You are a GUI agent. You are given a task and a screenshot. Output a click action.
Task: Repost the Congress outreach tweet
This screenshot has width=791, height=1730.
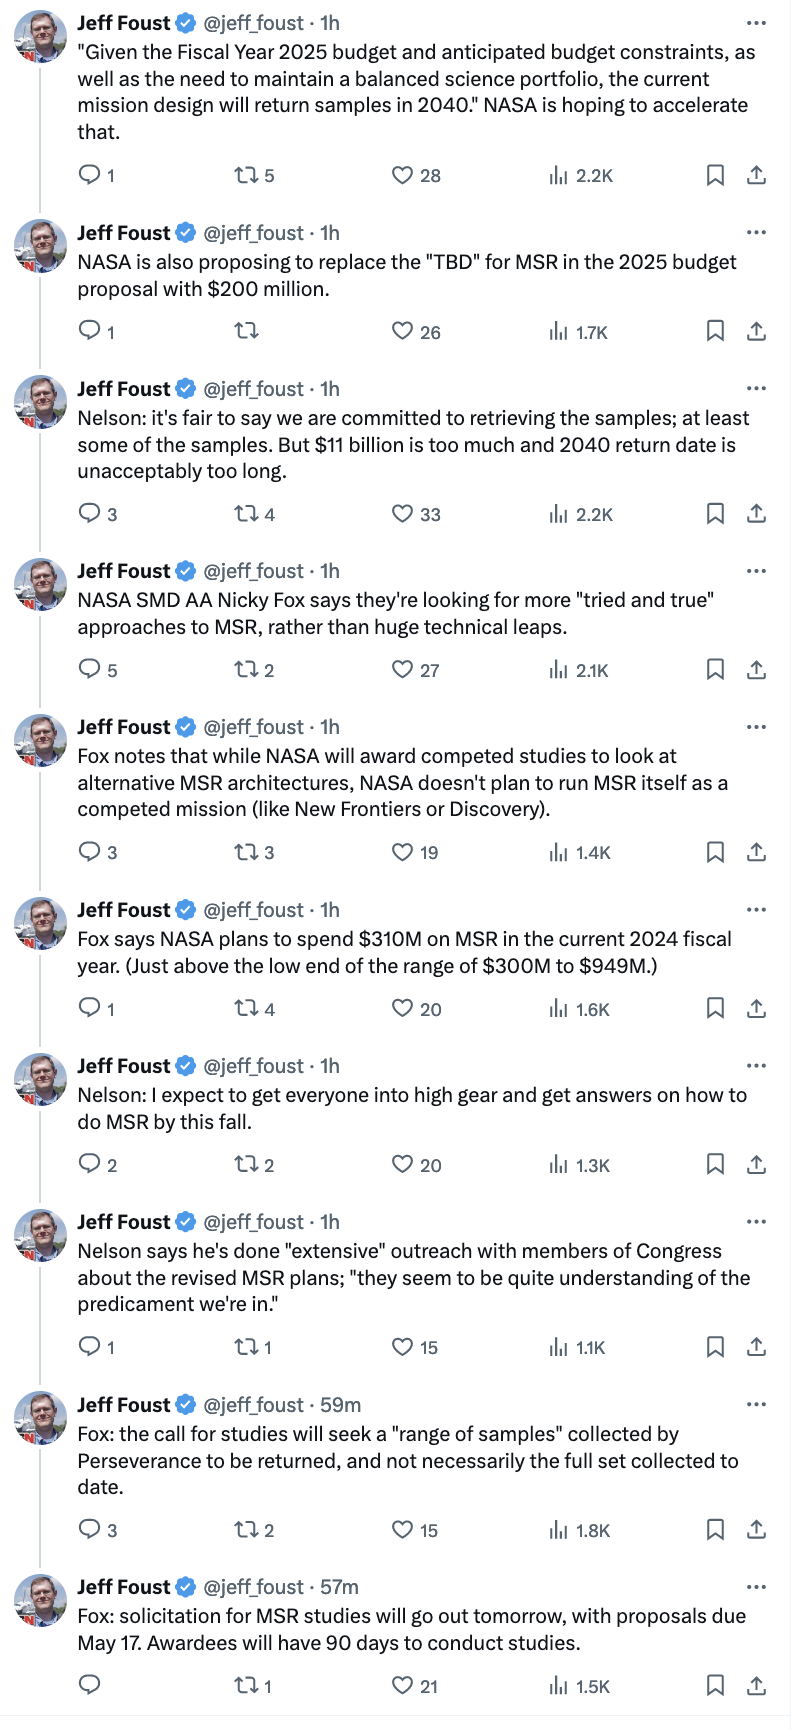[246, 1348]
